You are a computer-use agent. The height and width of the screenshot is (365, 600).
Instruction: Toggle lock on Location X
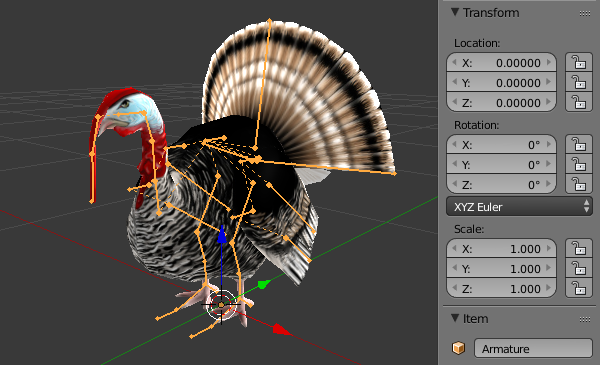(579, 62)
